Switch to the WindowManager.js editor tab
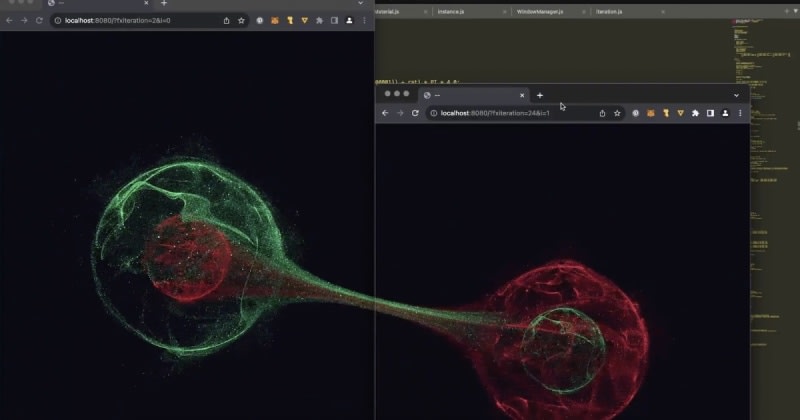The height and width of the screenshot is (420, 800). (540, 11)
